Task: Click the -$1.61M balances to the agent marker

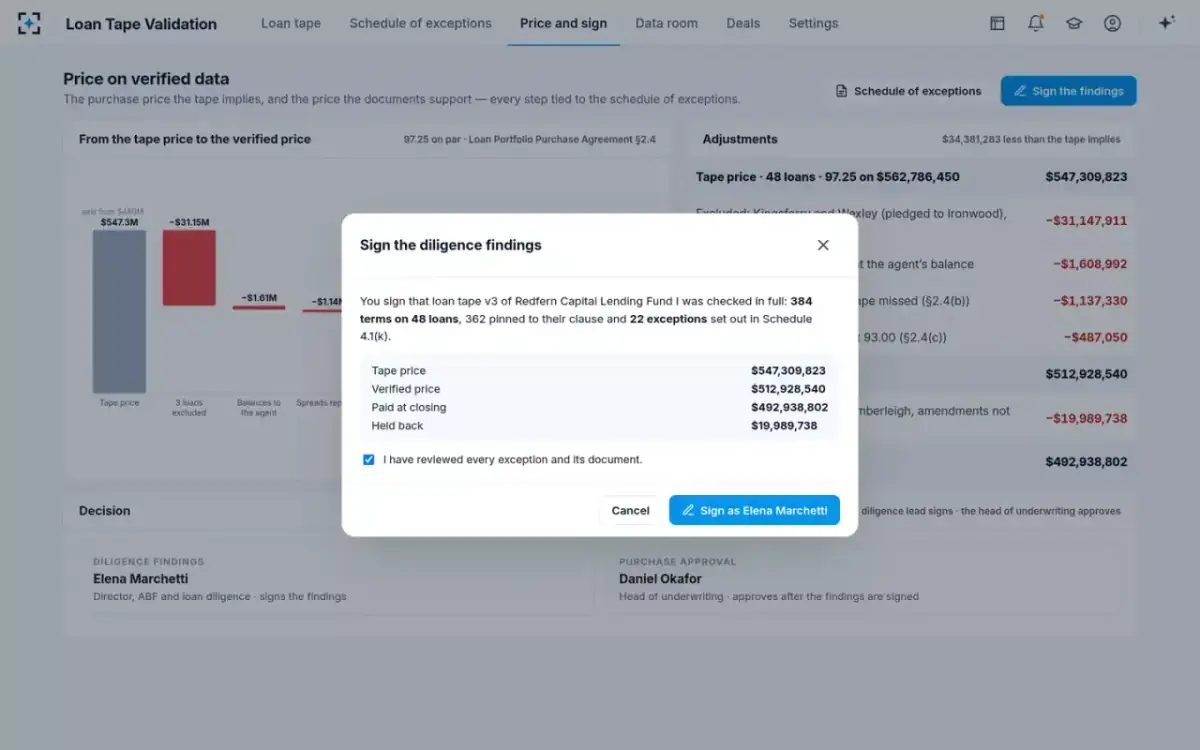Action: [259, 306]
